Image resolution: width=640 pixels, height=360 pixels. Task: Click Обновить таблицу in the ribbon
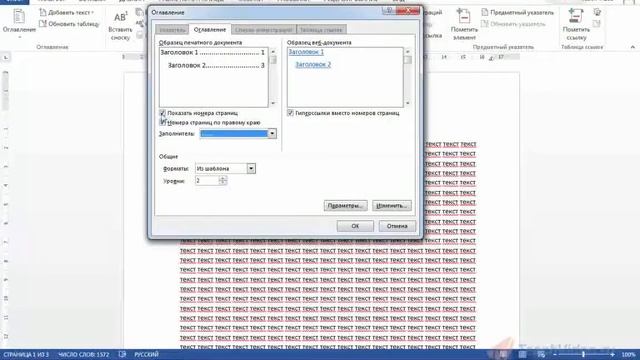(x=69, y=24)
